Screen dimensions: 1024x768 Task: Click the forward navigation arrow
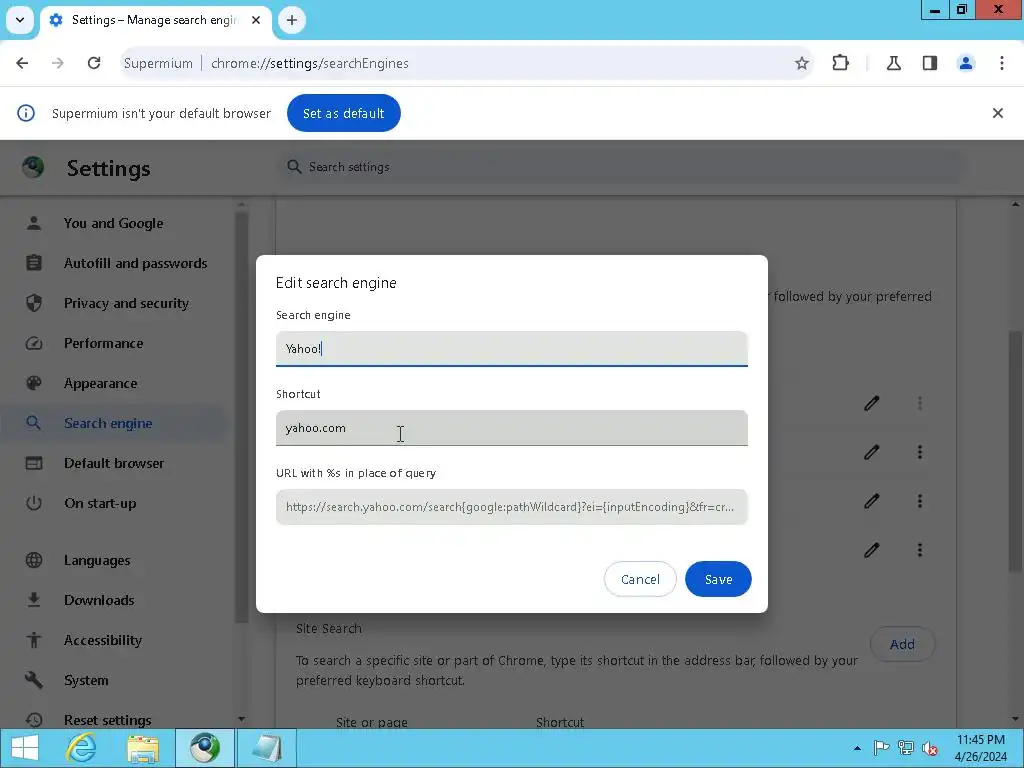[x=57, y=63]
